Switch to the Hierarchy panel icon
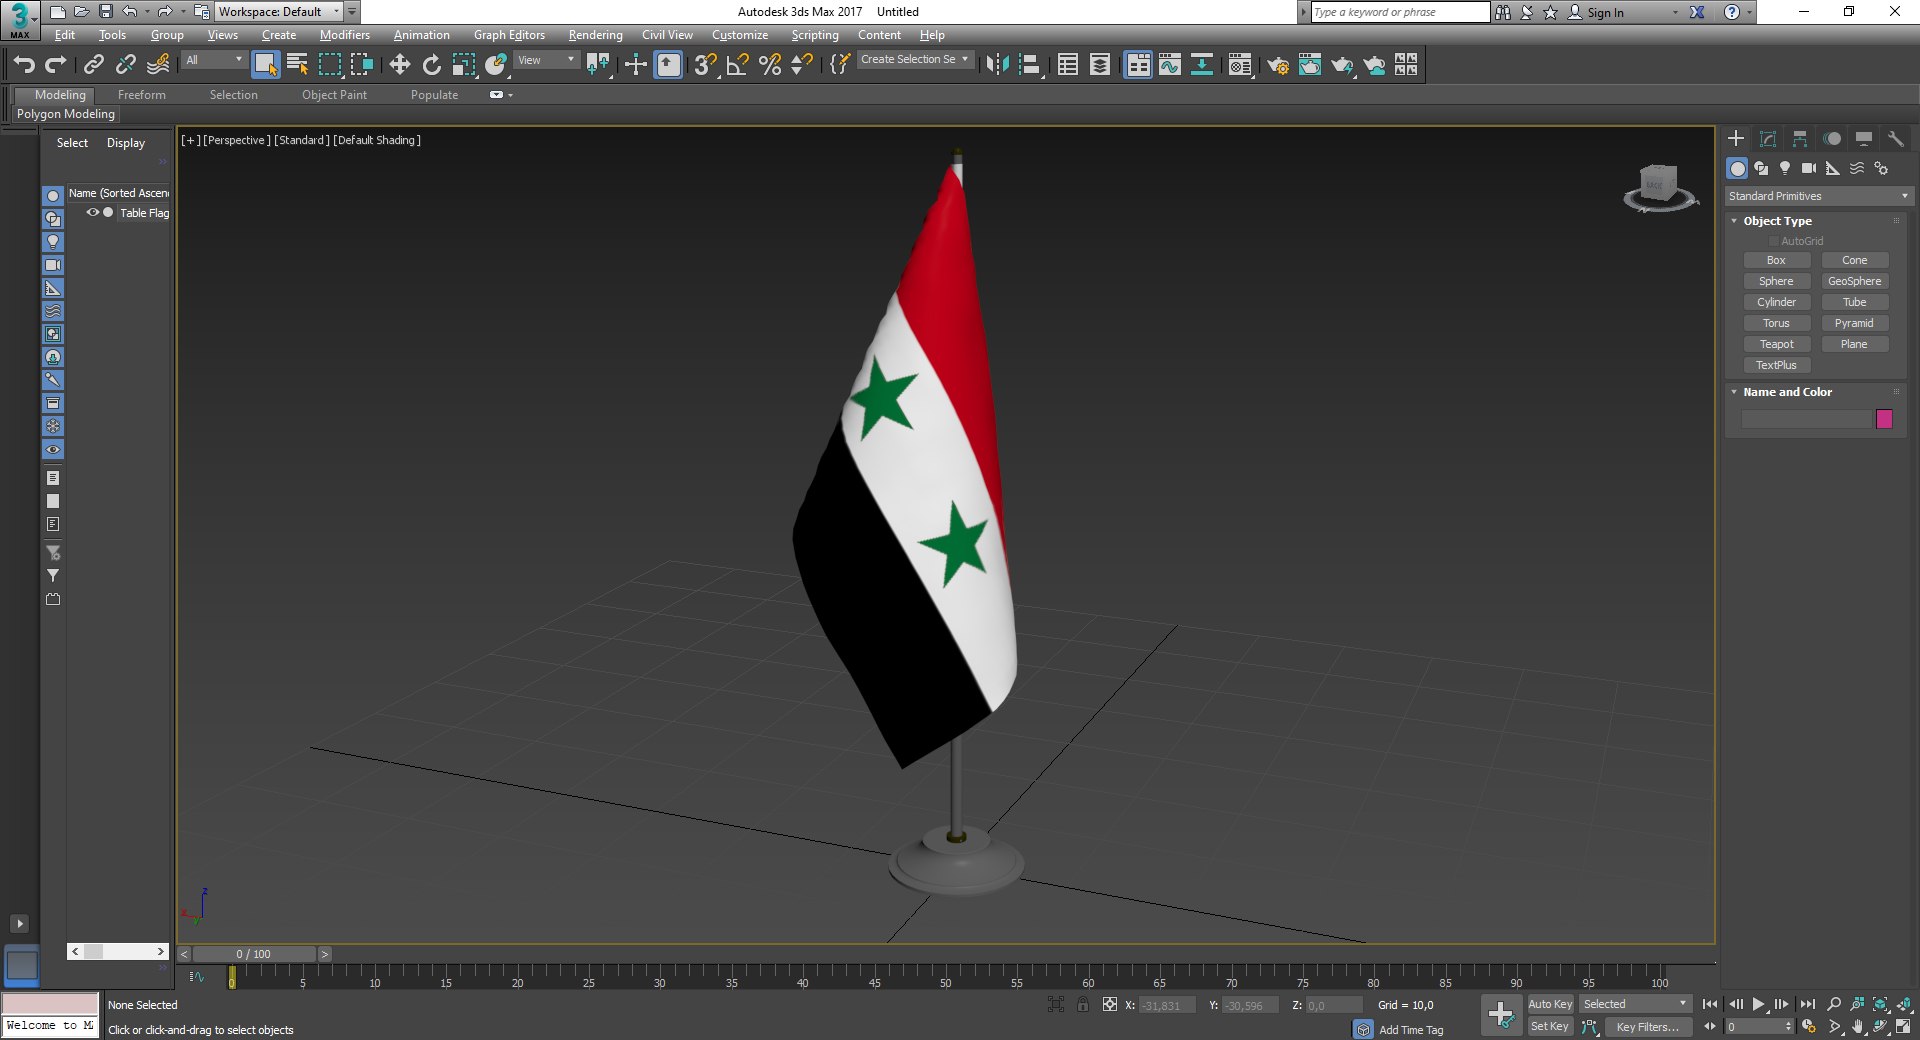 (1800, 139)
